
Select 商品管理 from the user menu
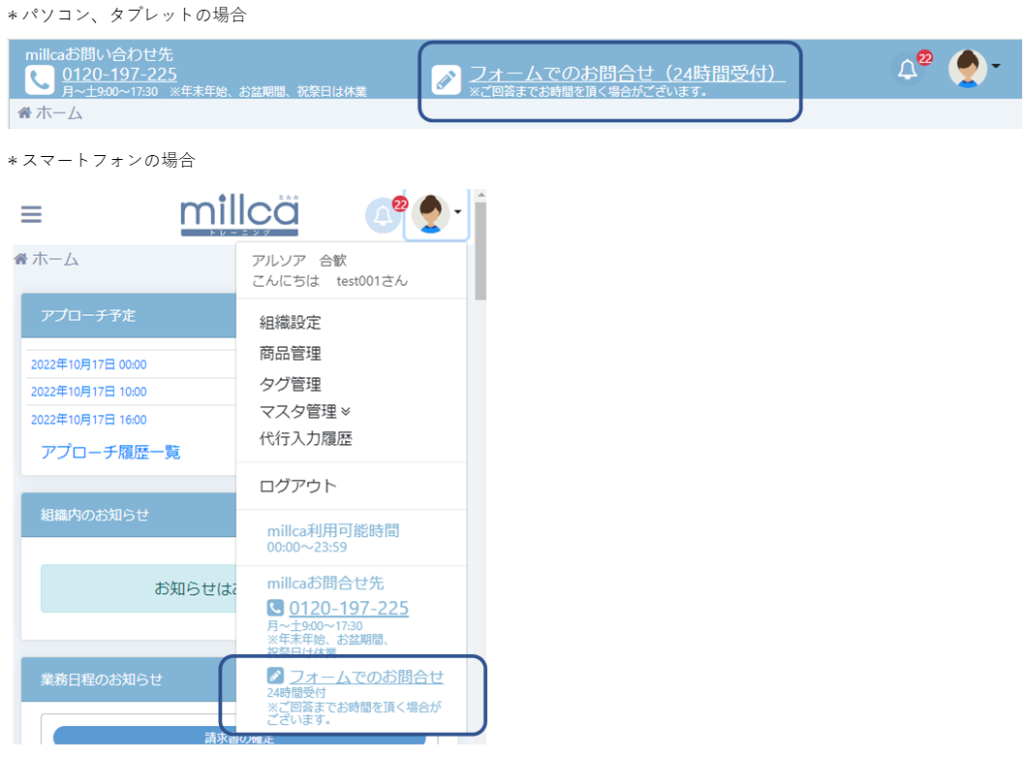(290, 354)
